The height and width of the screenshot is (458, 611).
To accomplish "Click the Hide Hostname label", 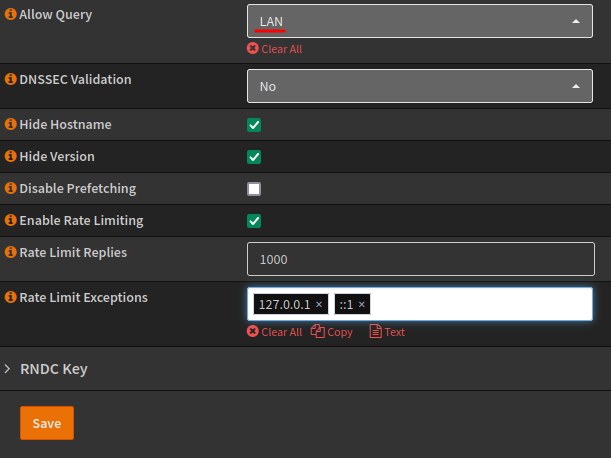I will click(65, 124).
